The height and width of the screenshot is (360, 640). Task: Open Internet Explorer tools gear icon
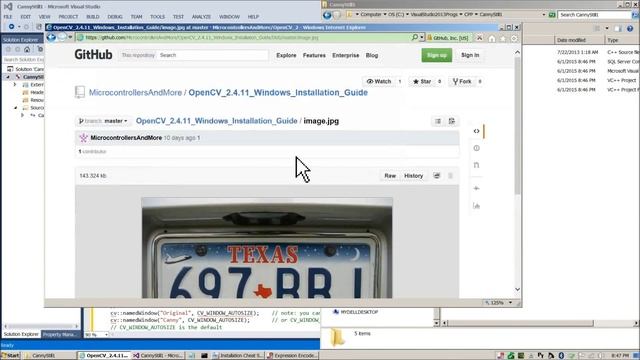514,38
